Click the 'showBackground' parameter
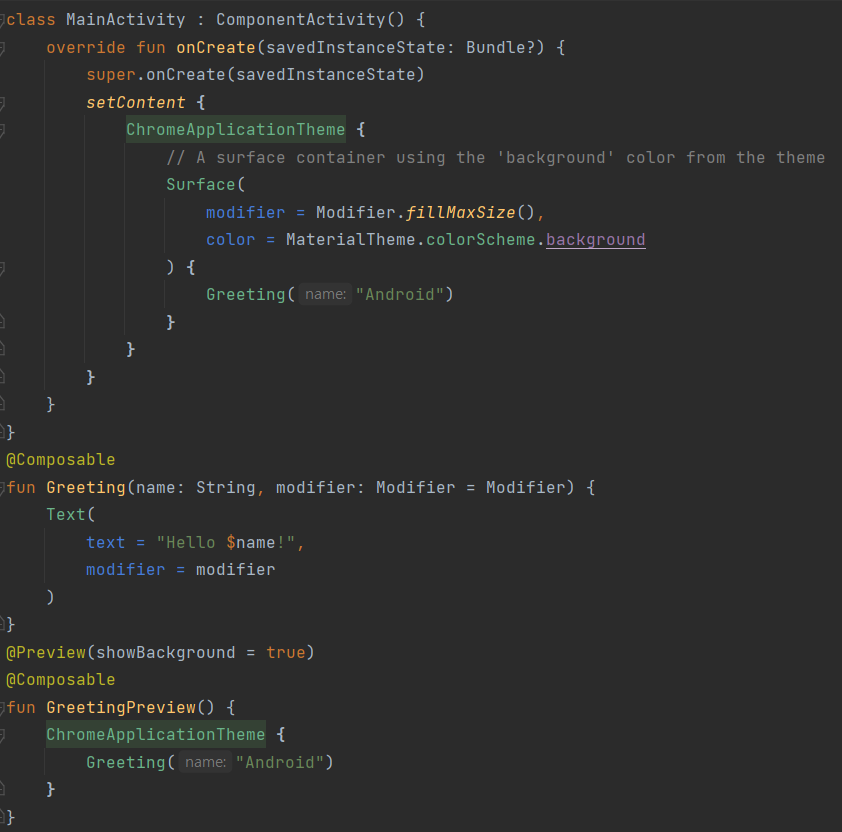Screen dimensions: 842x832 click(165, 652)
